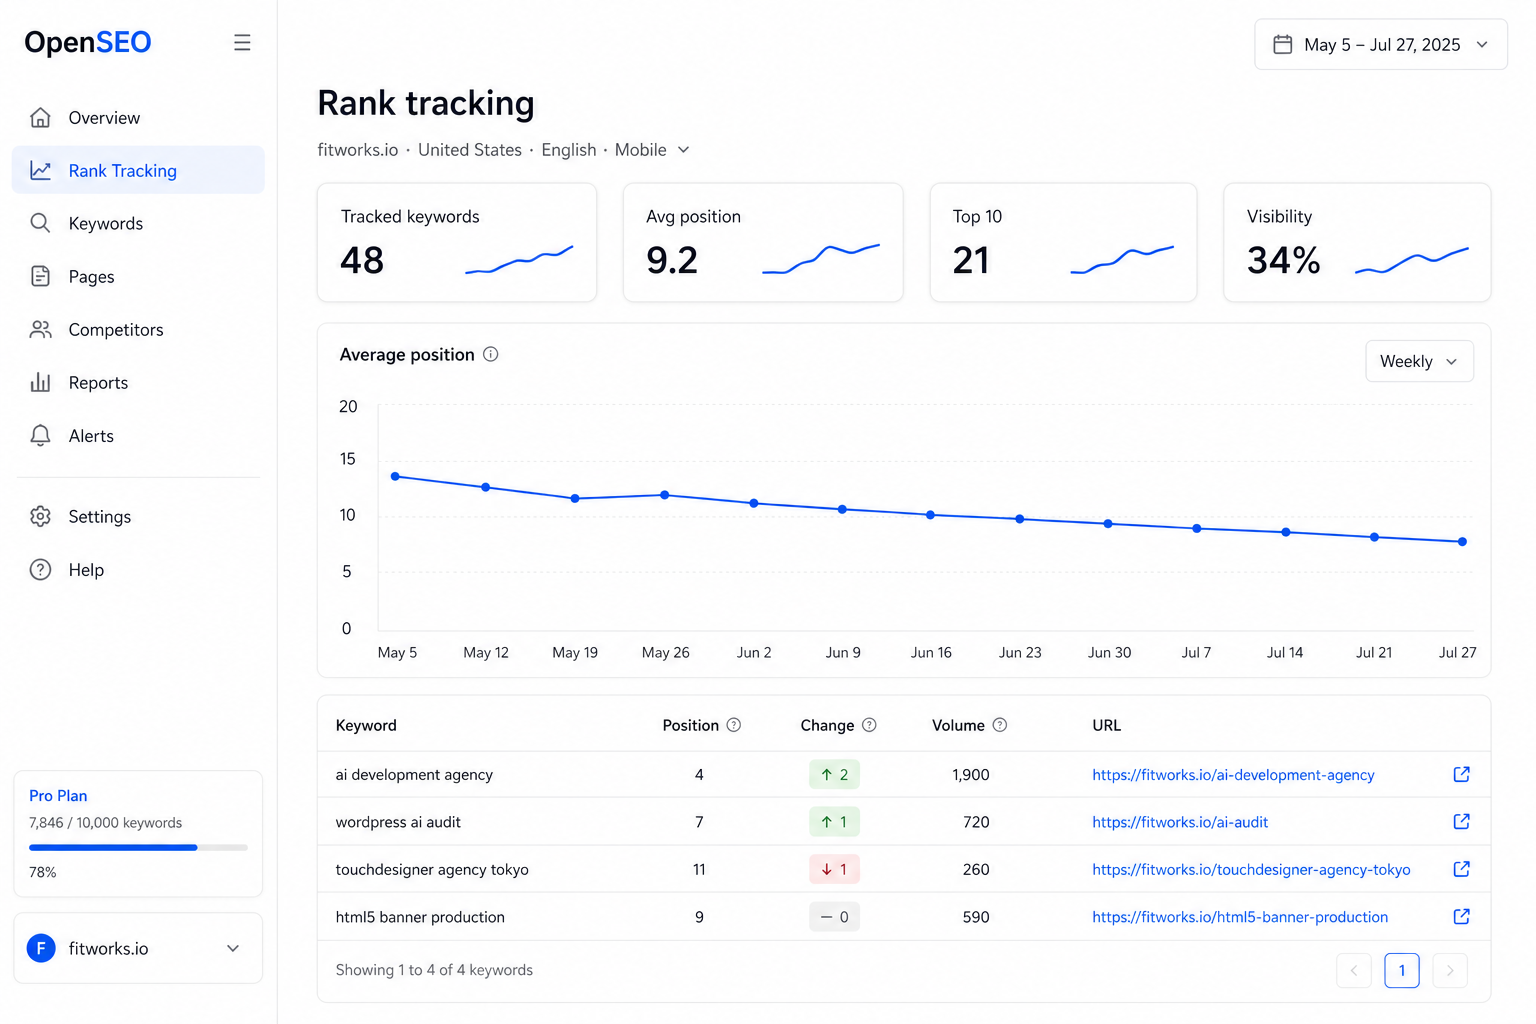Select the "html5 banner production" keyword row
This screenshot has height=1024, width=1536.
(904, 917)
